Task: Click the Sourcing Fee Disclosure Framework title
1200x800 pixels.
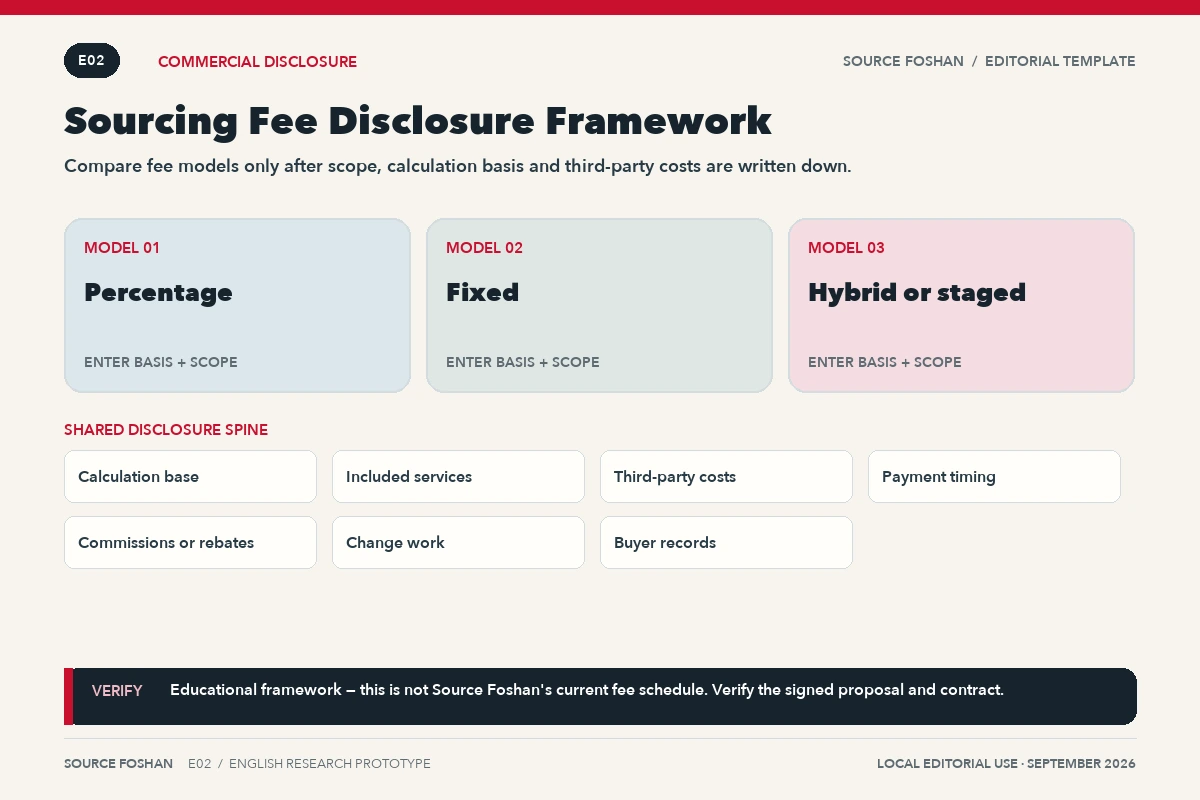Action: coord(418,121)
